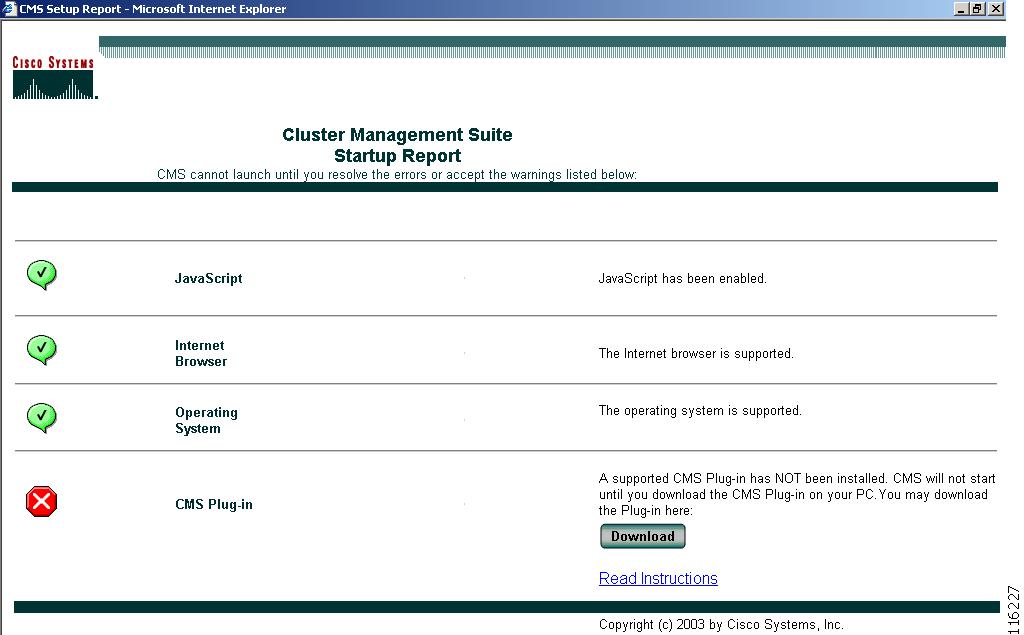Viewport: 1024px width, 635px height.
Task: Click the Internet Explorer icon in the title bar
Action: [x=9, y=8]
